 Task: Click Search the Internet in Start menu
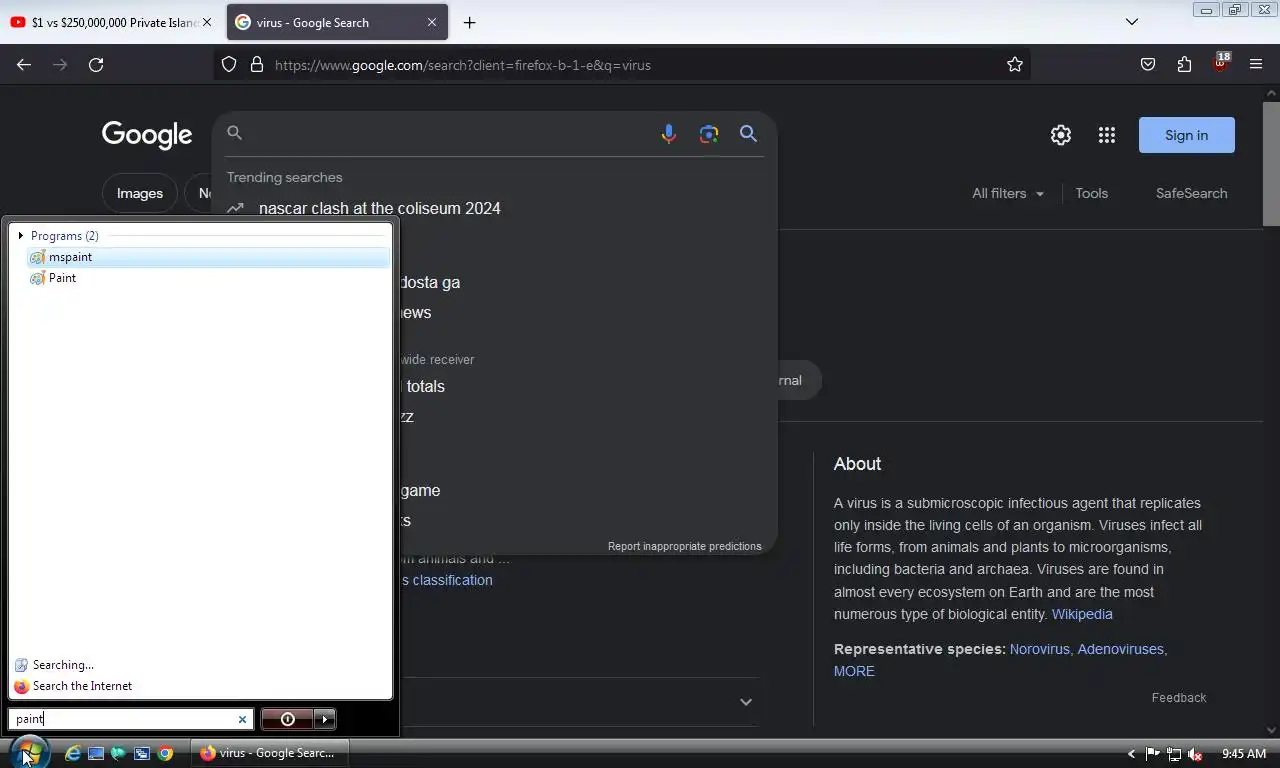pyautogui.click(x=82, y=686)
